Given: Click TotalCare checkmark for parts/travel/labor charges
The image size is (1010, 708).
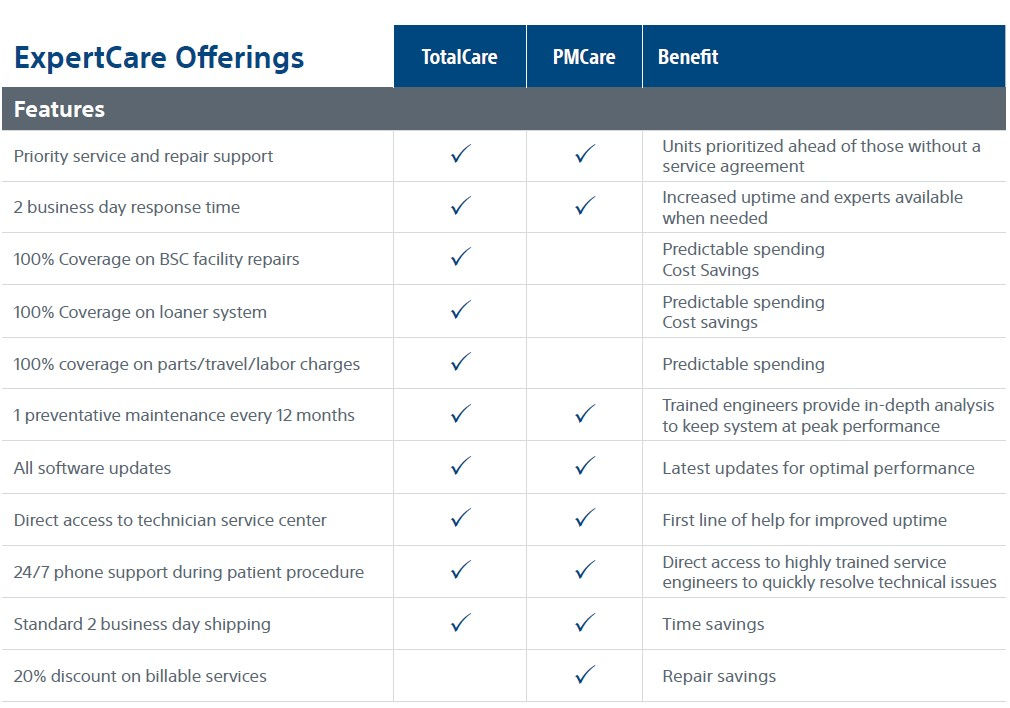Looking at the screenshot, I should pyautogui.click(x=460, y=362).
